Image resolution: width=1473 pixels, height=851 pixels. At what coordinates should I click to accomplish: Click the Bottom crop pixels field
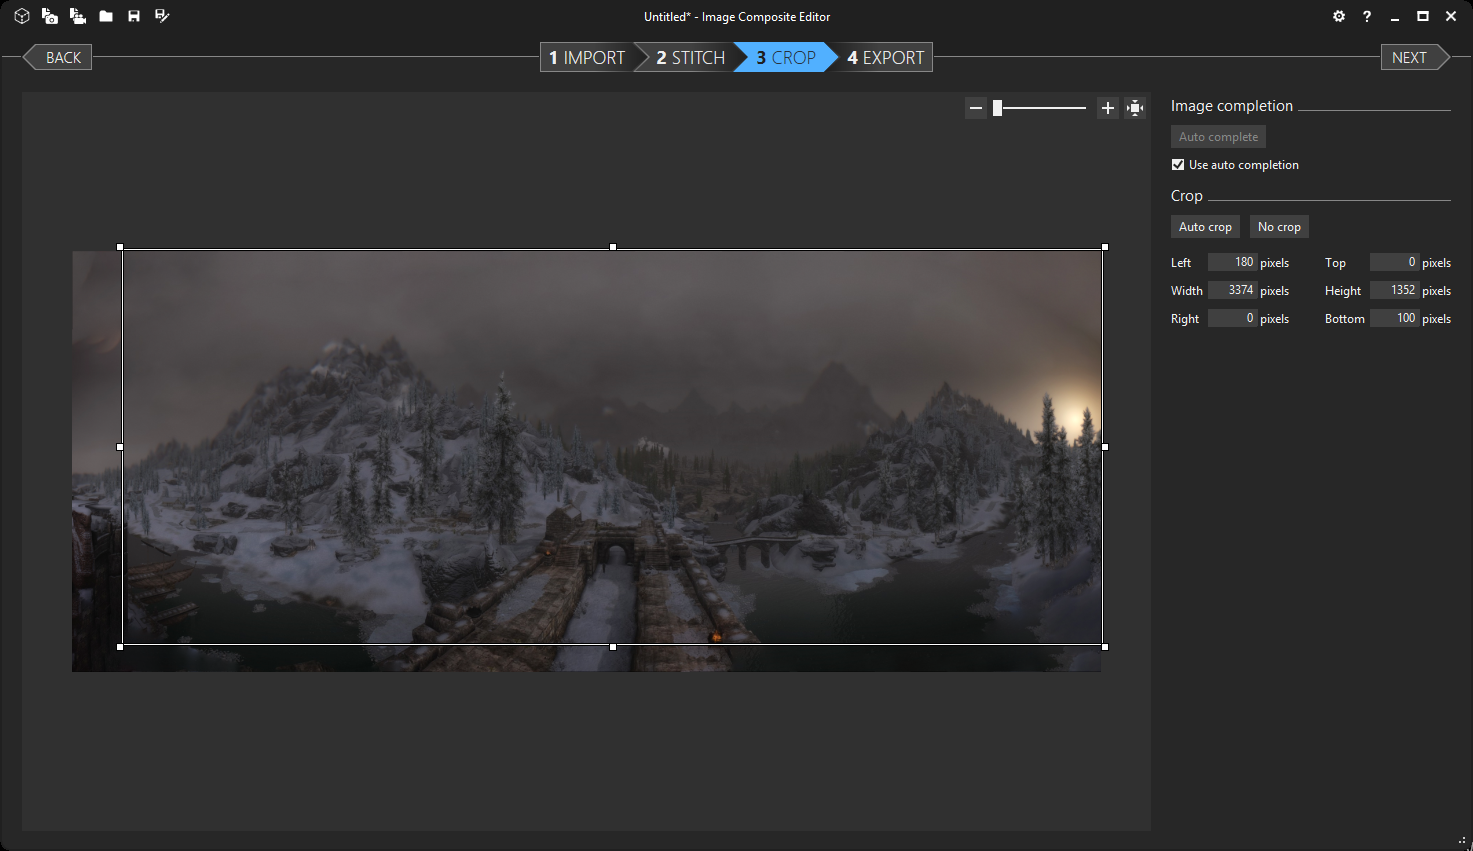[x=1394, y=318]
